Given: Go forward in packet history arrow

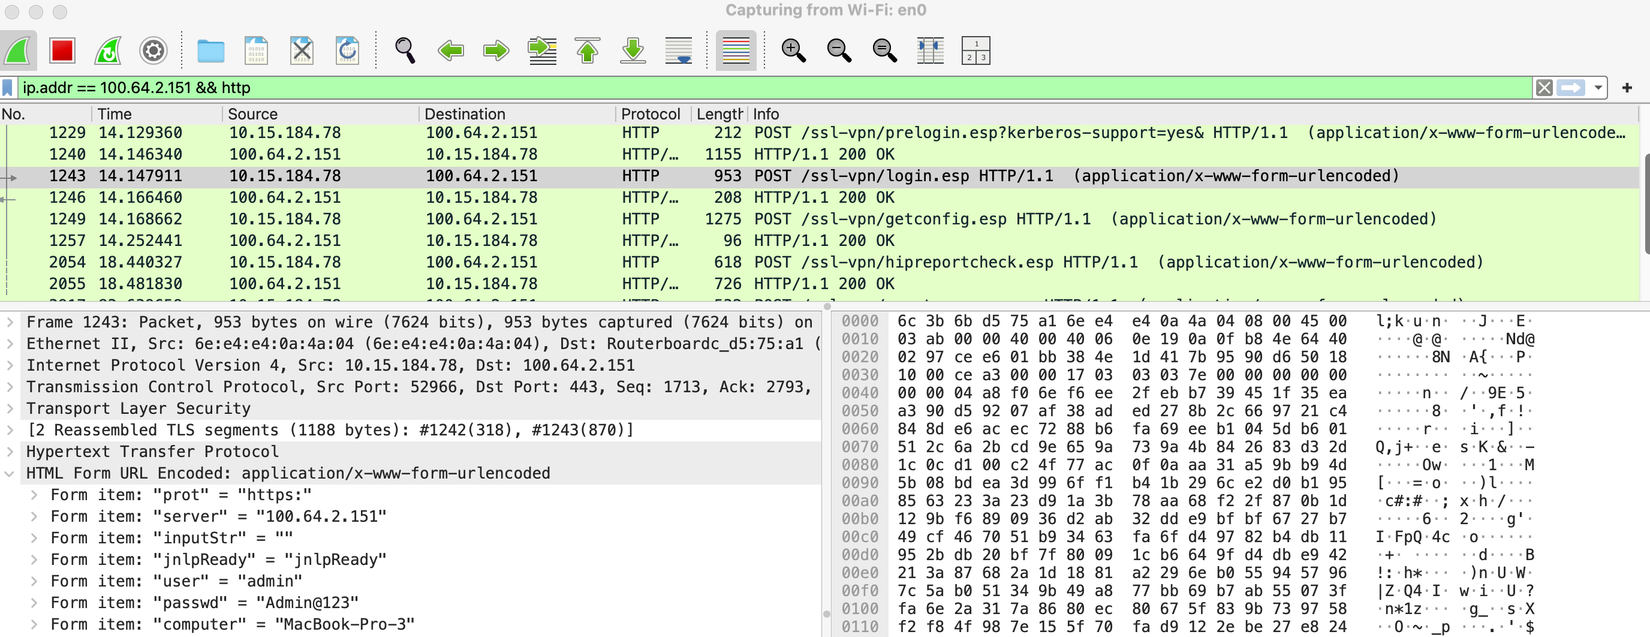Looking at the screenshot, I should (x=496, y=50).
